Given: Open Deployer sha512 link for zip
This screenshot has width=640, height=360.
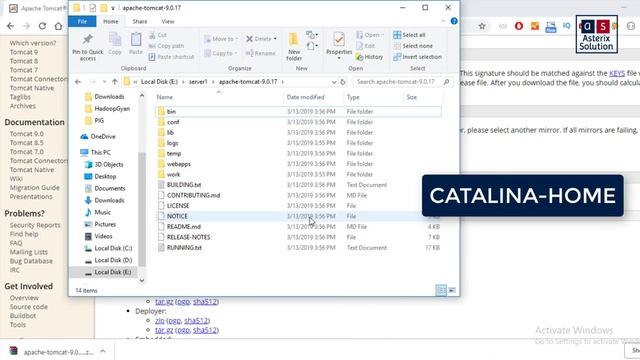Looking at the screenshot, I should pyautogui.click(x=196, y=321).
